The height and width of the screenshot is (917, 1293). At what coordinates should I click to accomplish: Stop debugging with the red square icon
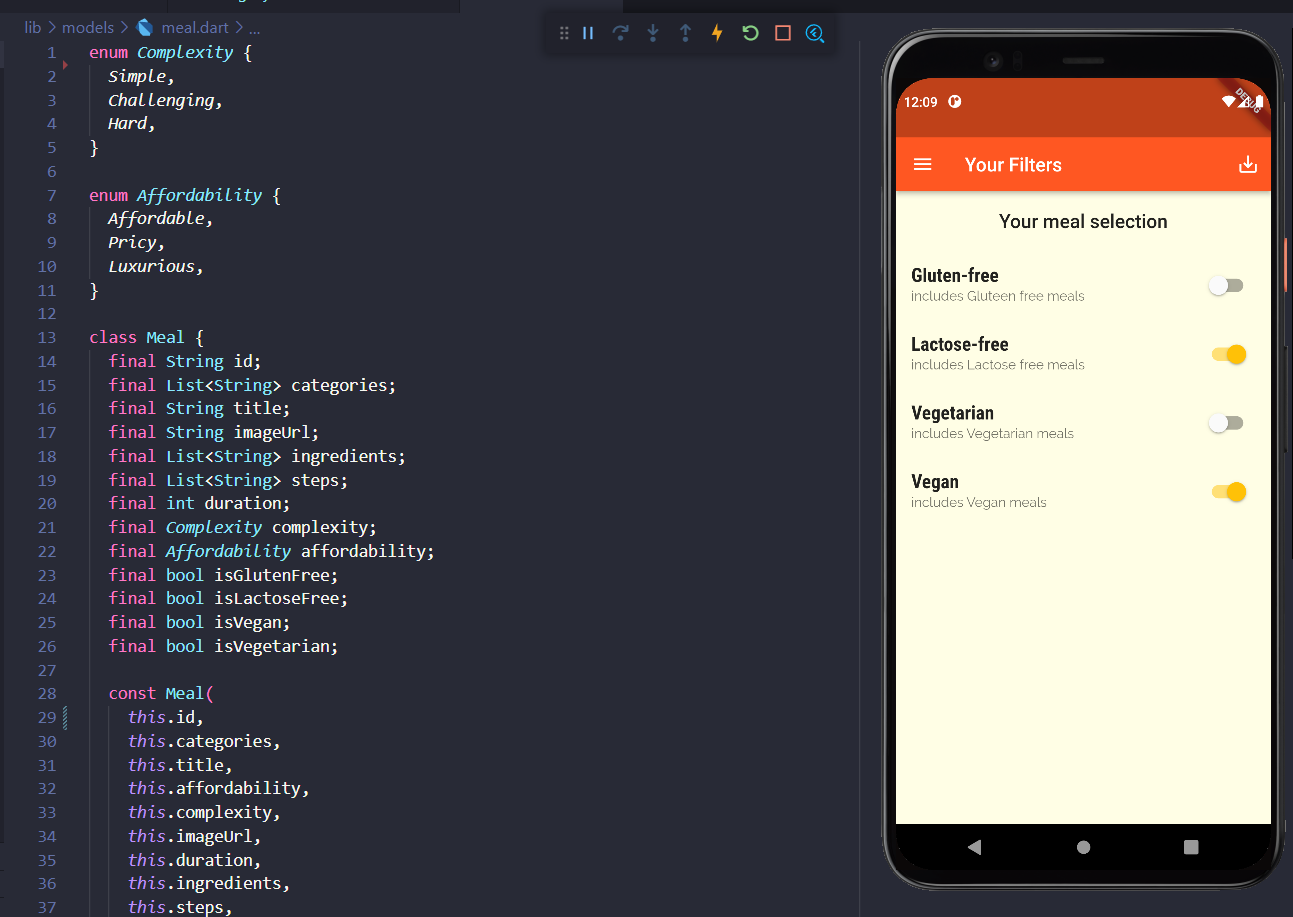coord(782,33)
